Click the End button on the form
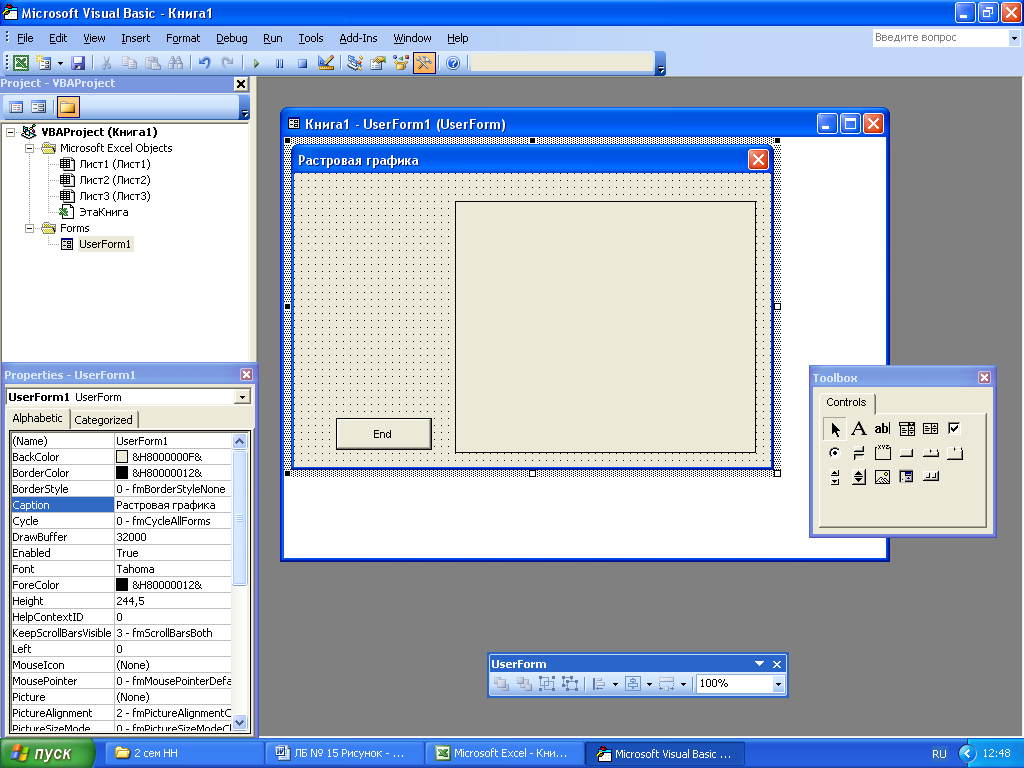Viewport: 1024px width, 768px height. pyautogui.click(x=383, y=434)
